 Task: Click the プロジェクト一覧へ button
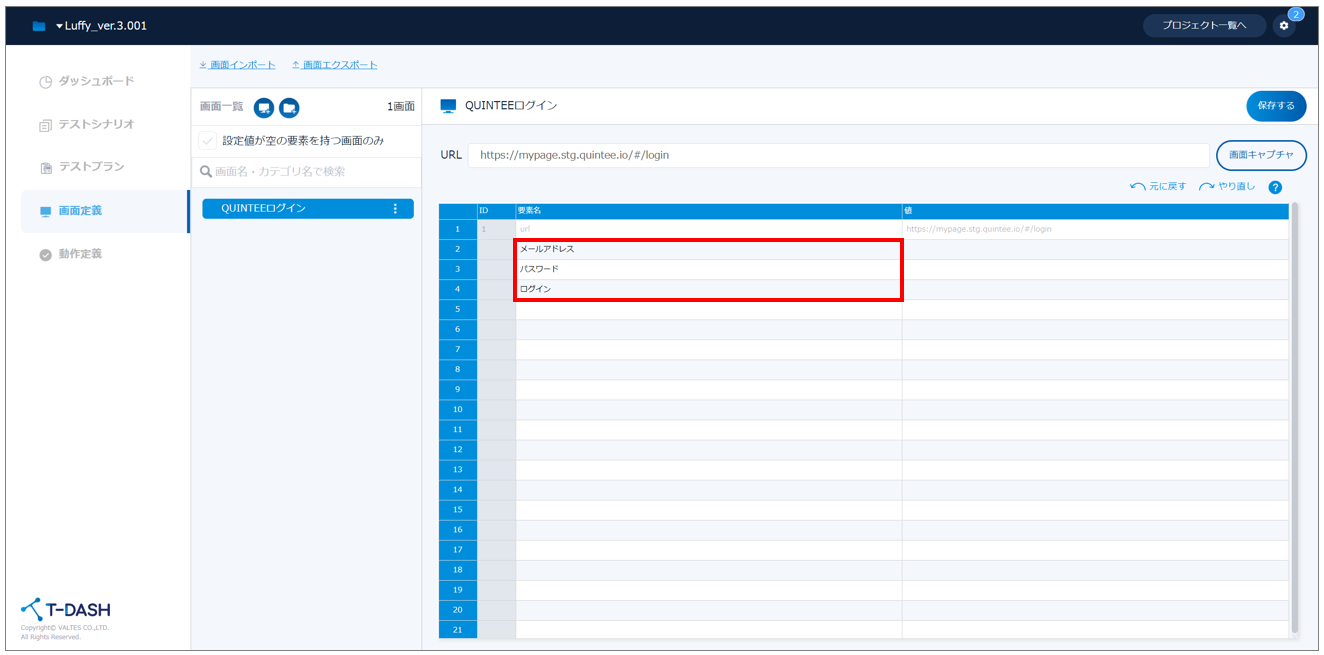tap(1204, 26)
